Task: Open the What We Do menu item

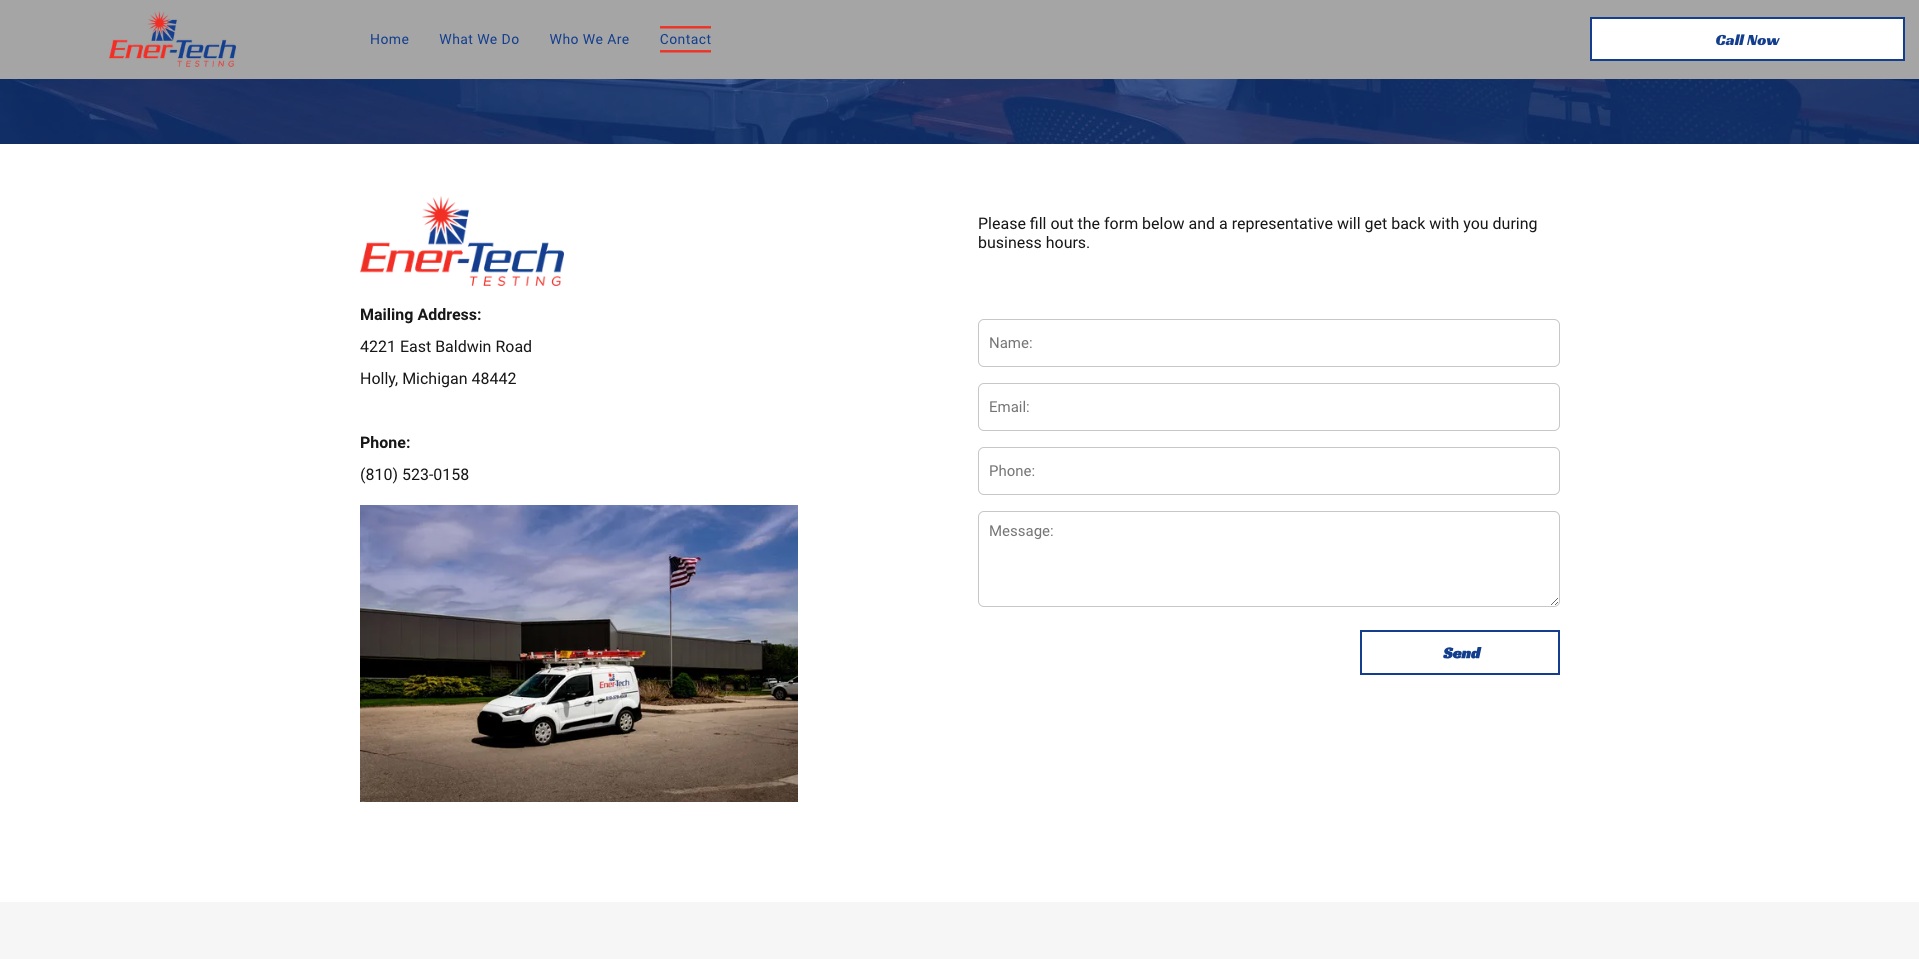Action: tap(479, 39)
